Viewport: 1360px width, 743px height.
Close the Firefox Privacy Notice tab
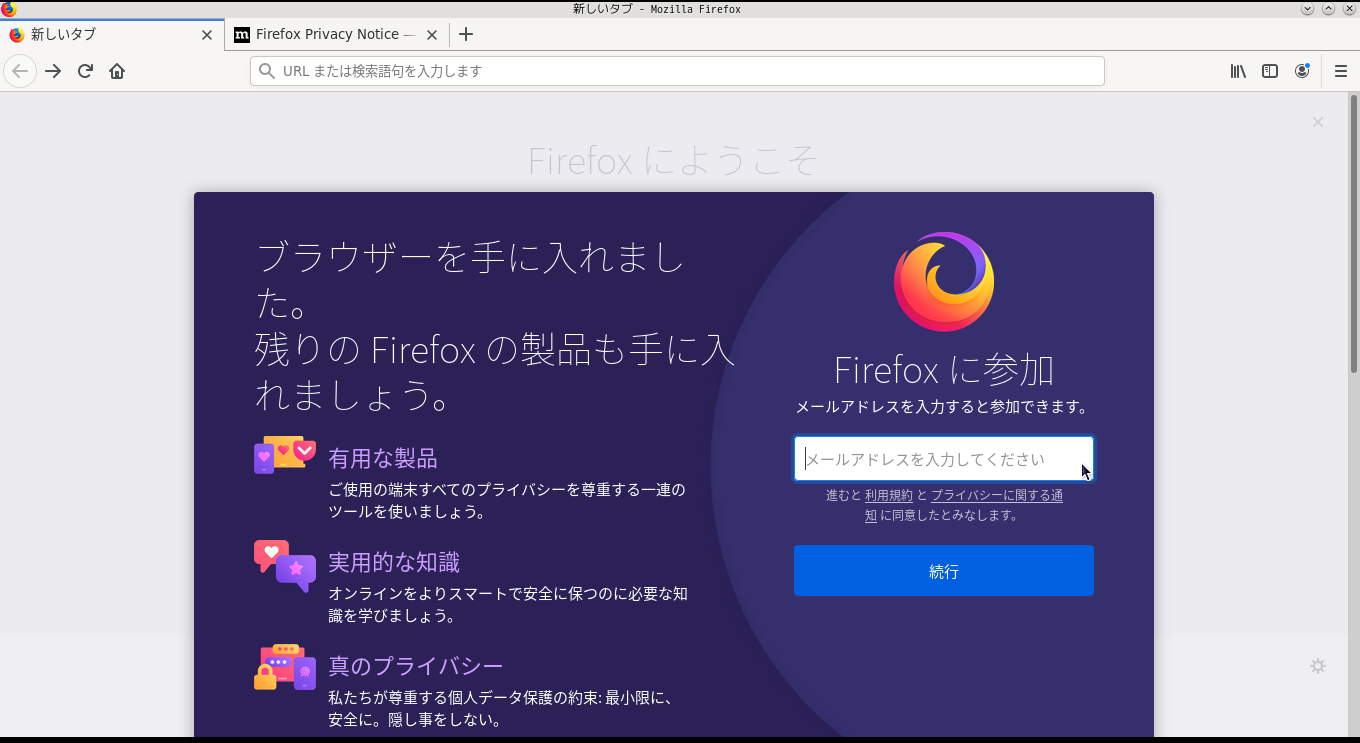[432, 34]
